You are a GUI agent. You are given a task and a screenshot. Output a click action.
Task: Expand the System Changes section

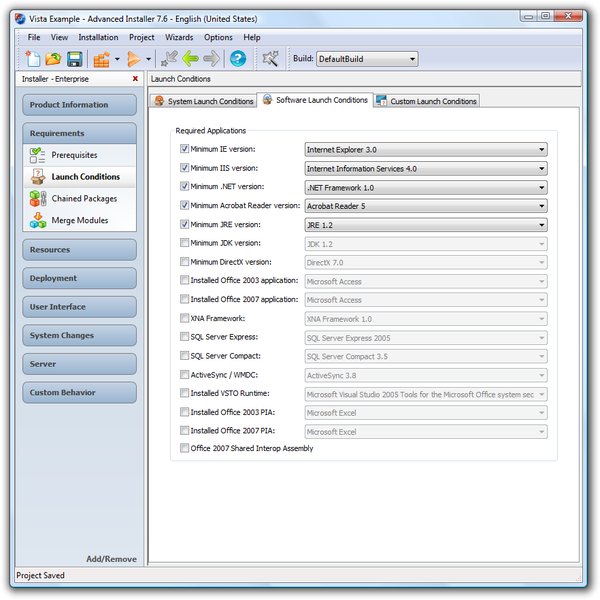pos(80,335)
